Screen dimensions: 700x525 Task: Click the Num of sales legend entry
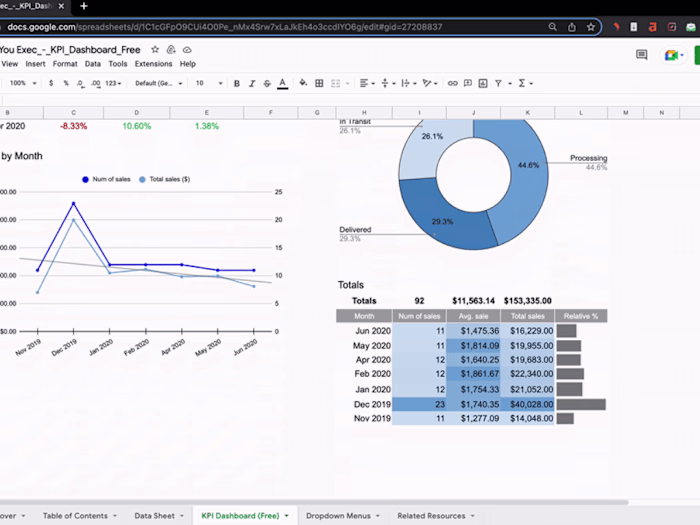coord(107,179)
